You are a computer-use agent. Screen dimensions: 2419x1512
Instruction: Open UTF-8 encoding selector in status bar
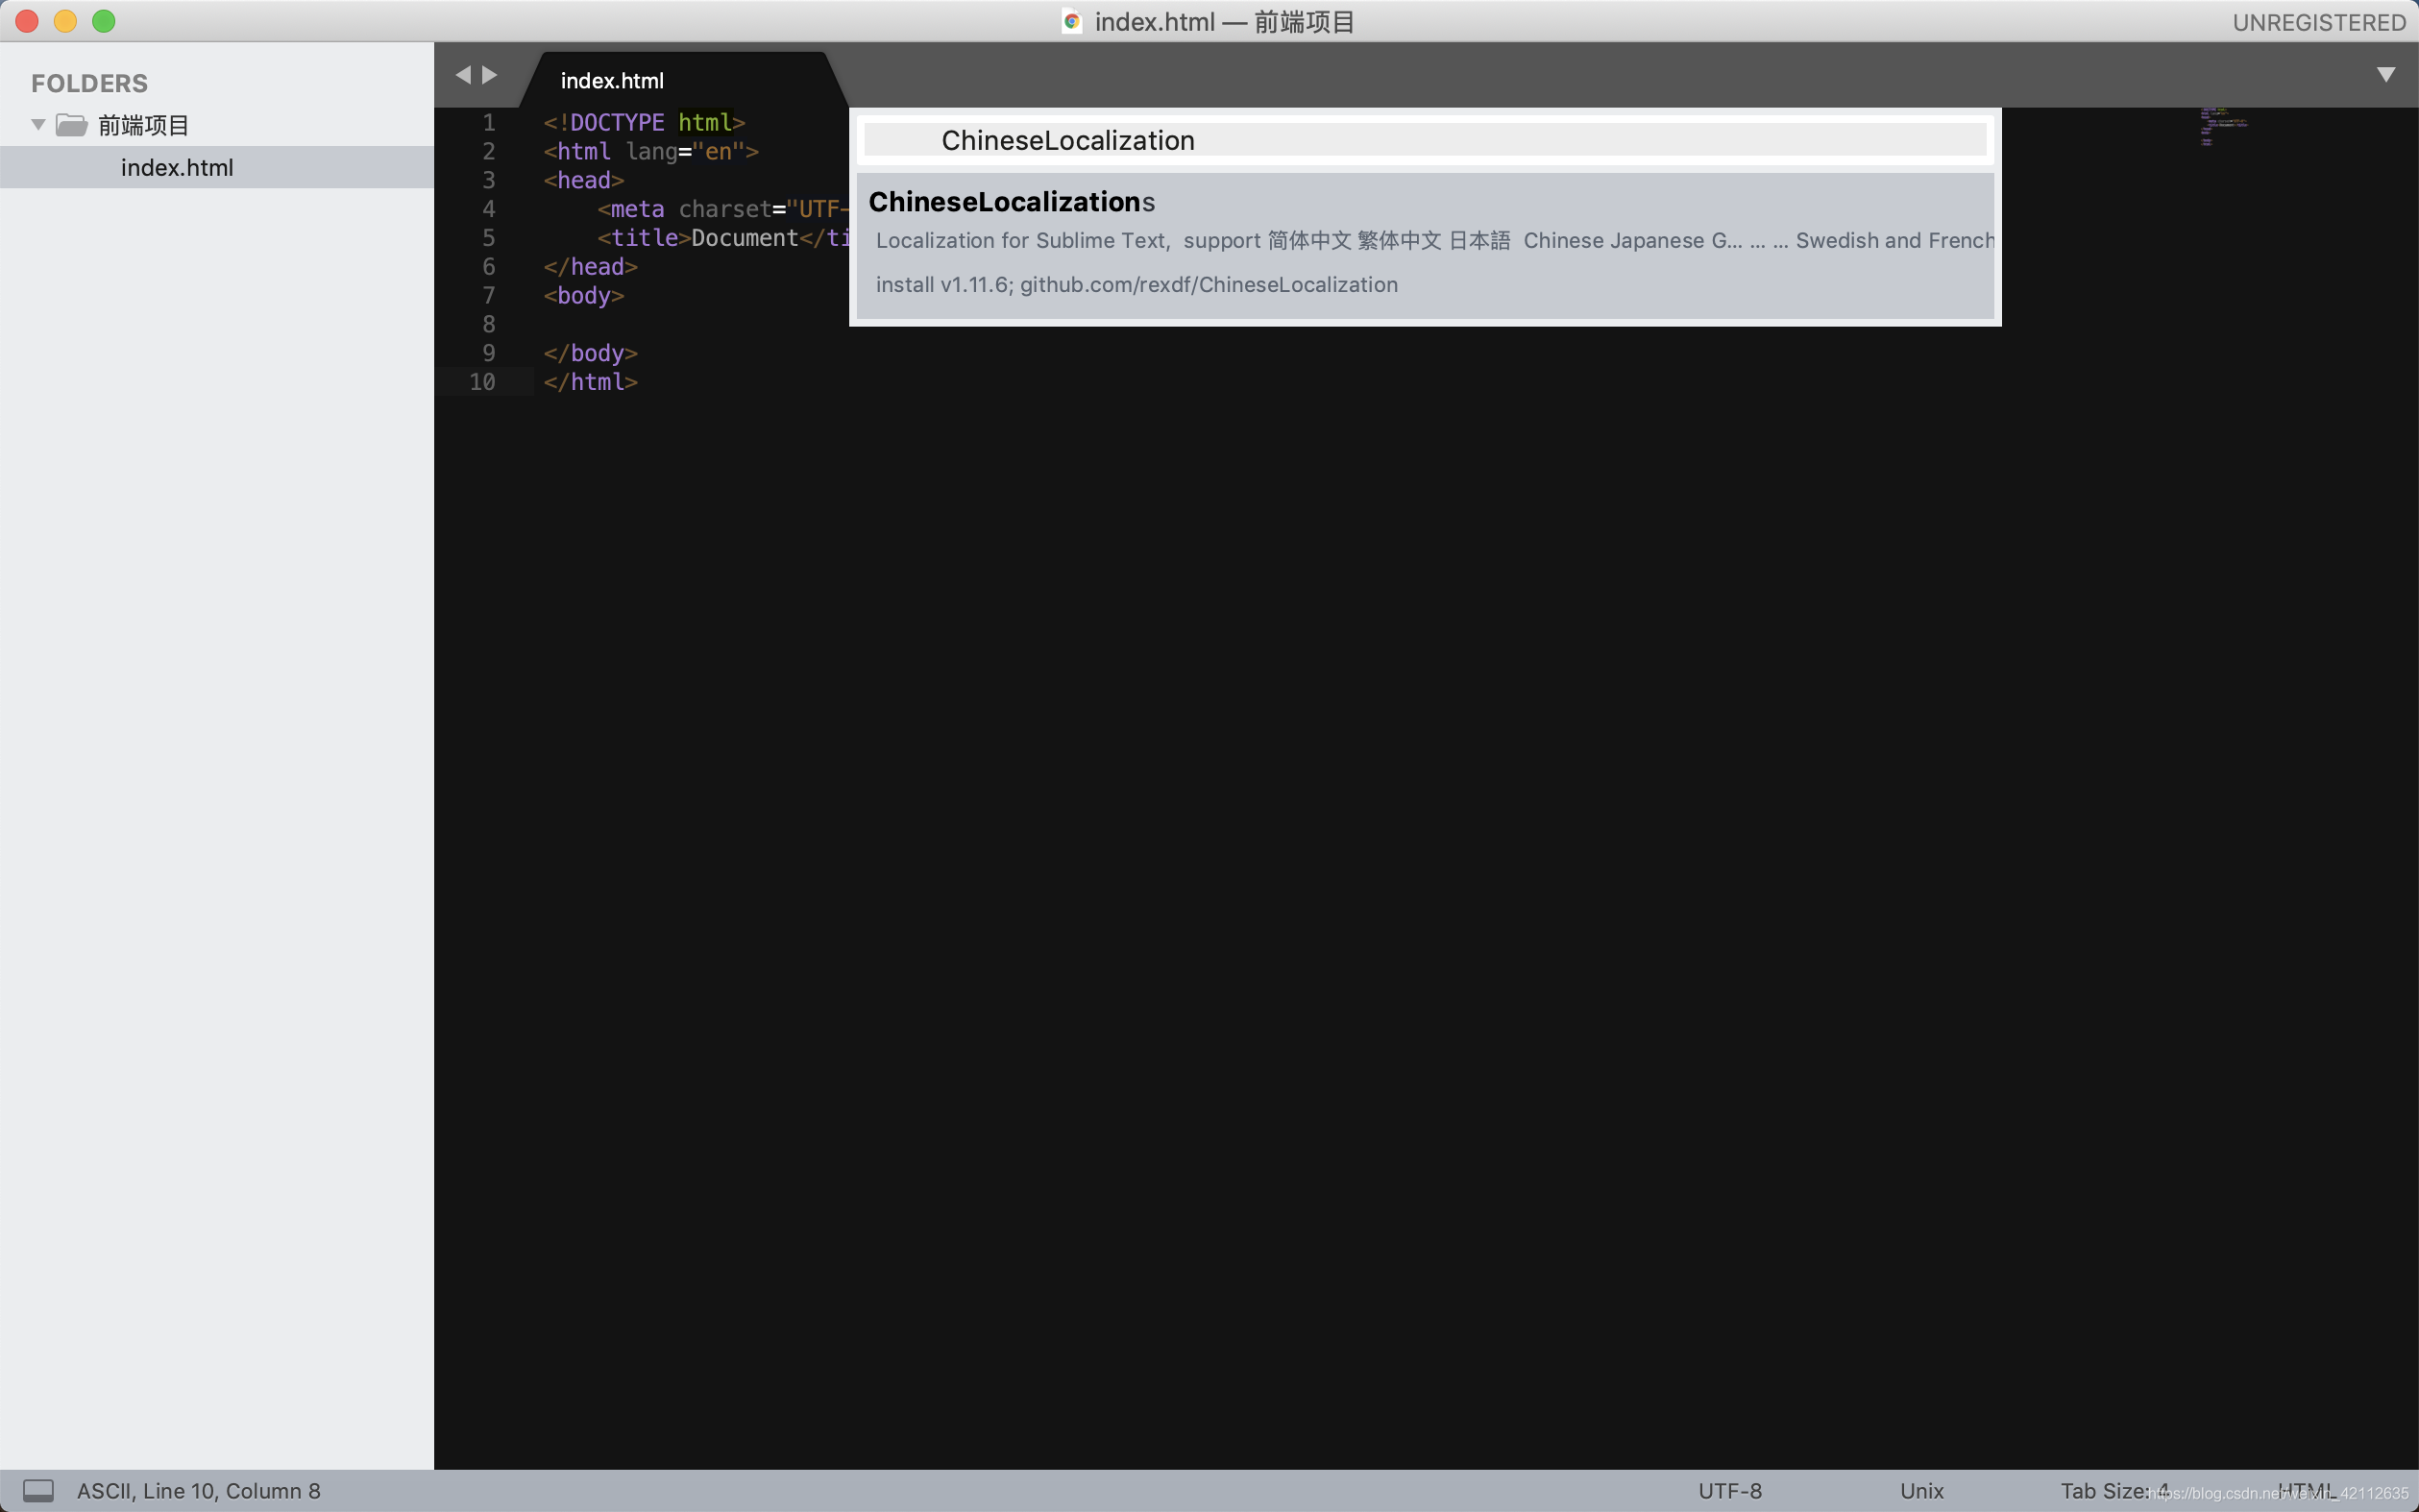[1730, 1490]
